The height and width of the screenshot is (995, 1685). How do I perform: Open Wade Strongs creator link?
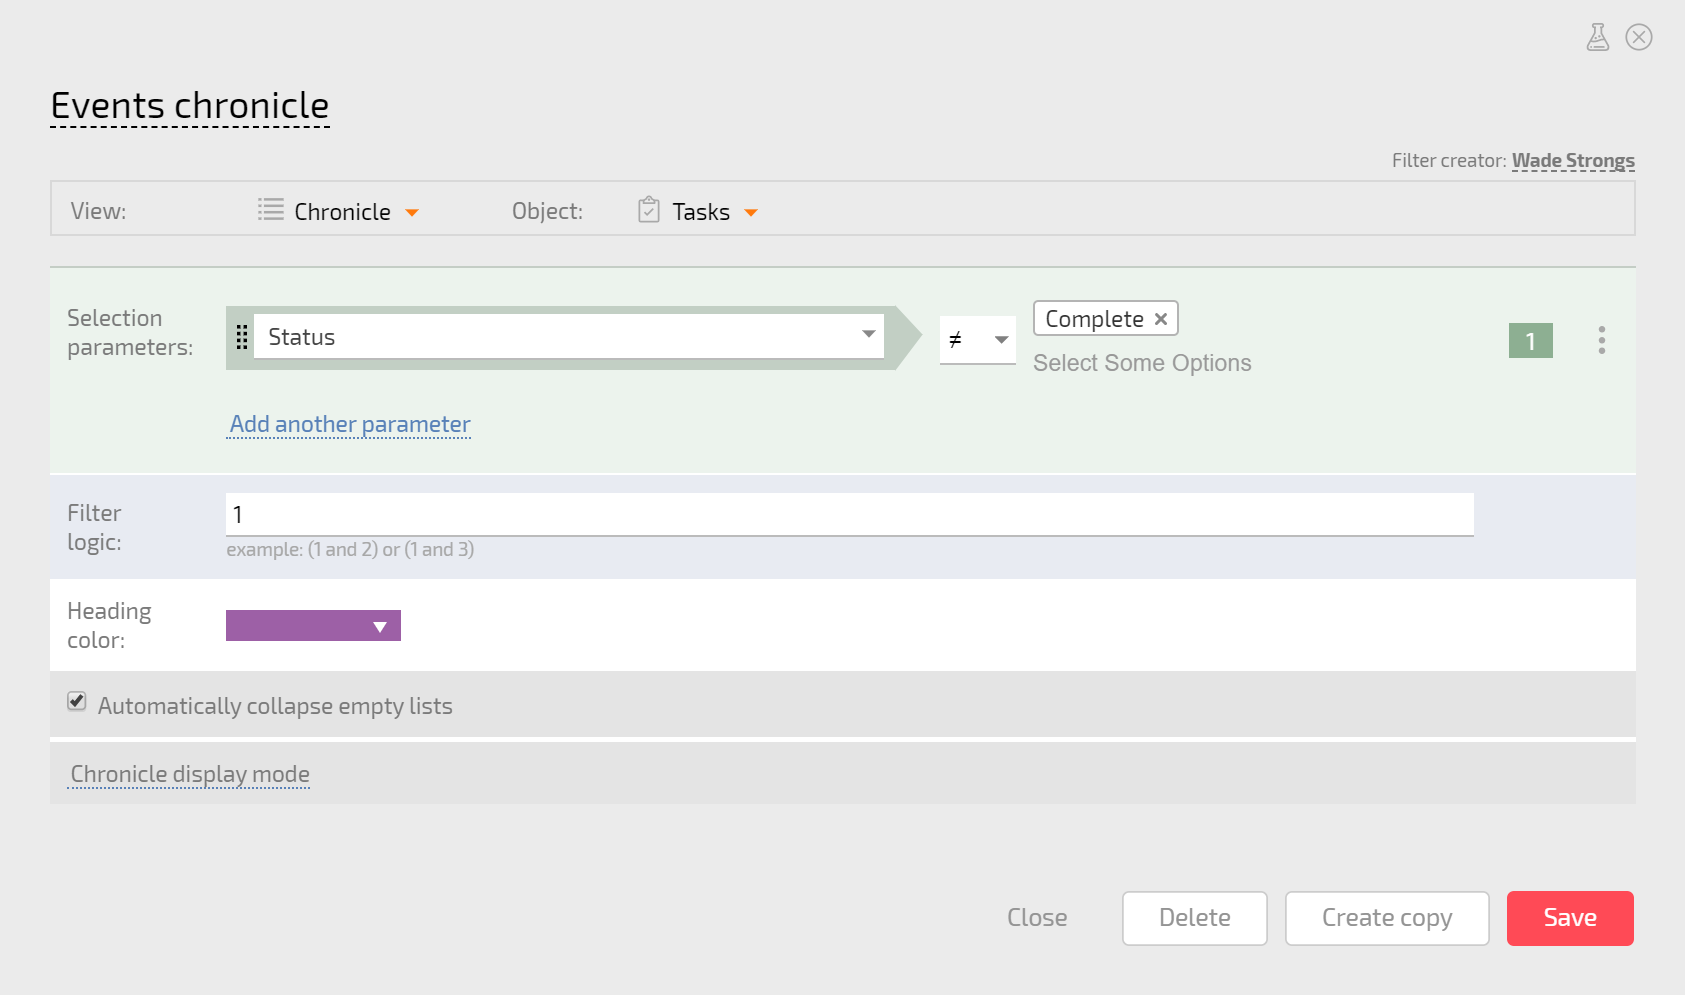[x=1573, y=161]
